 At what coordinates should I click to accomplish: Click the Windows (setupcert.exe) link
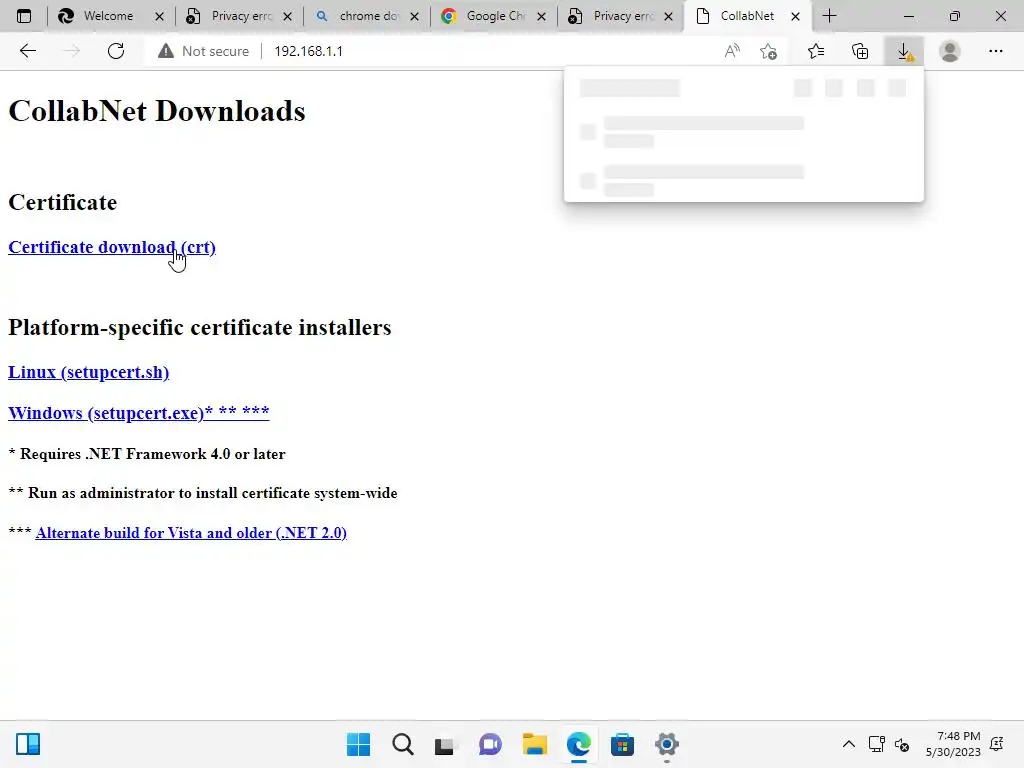click(x=138, y=413)
